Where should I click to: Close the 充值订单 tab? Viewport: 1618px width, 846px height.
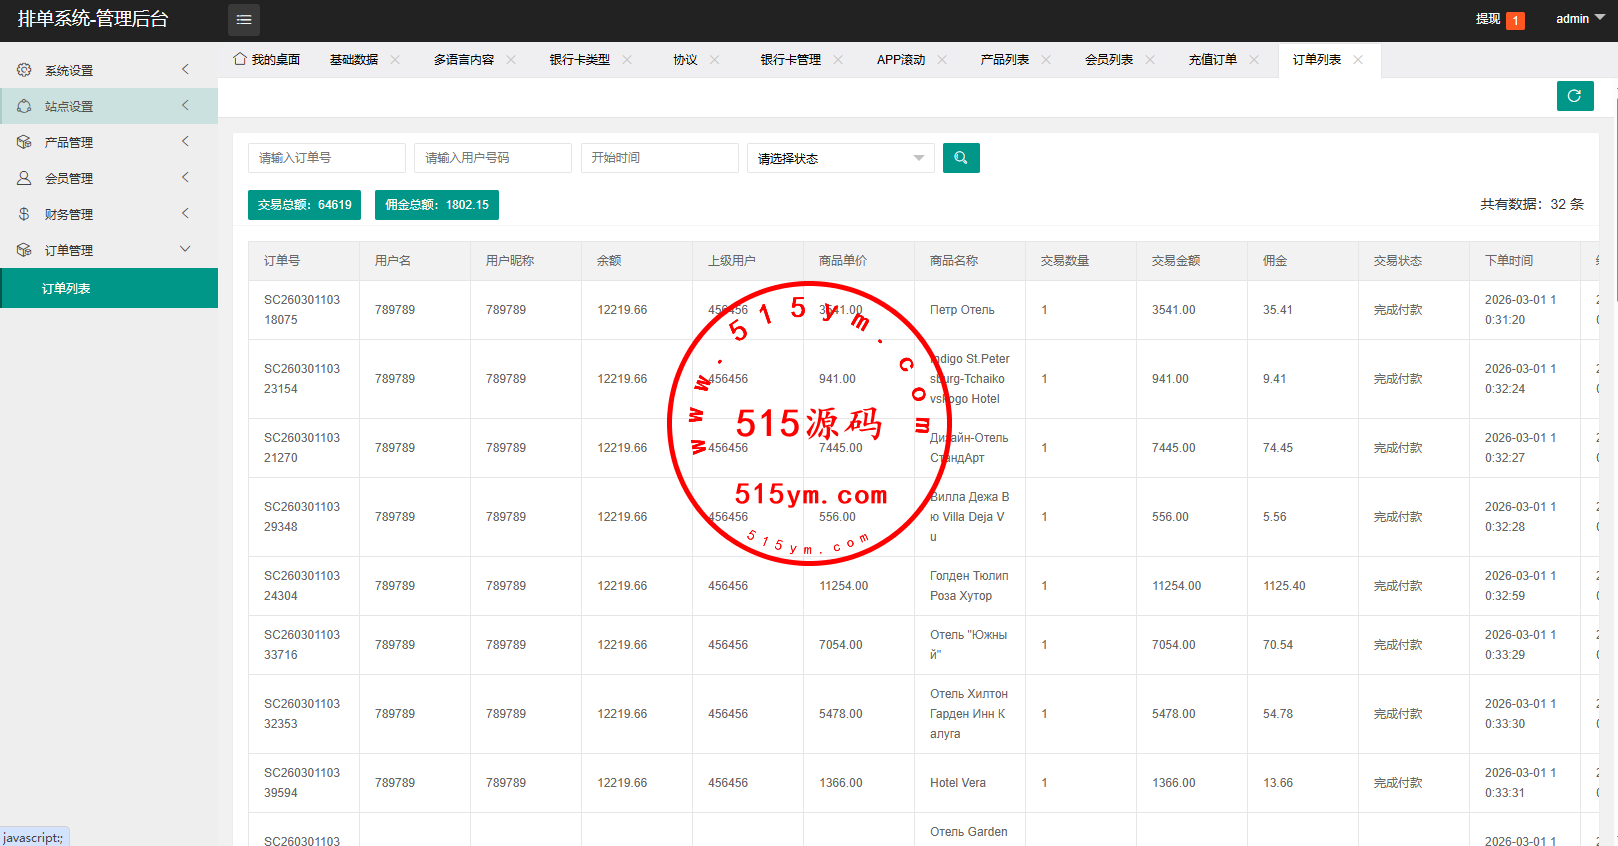1254,60
